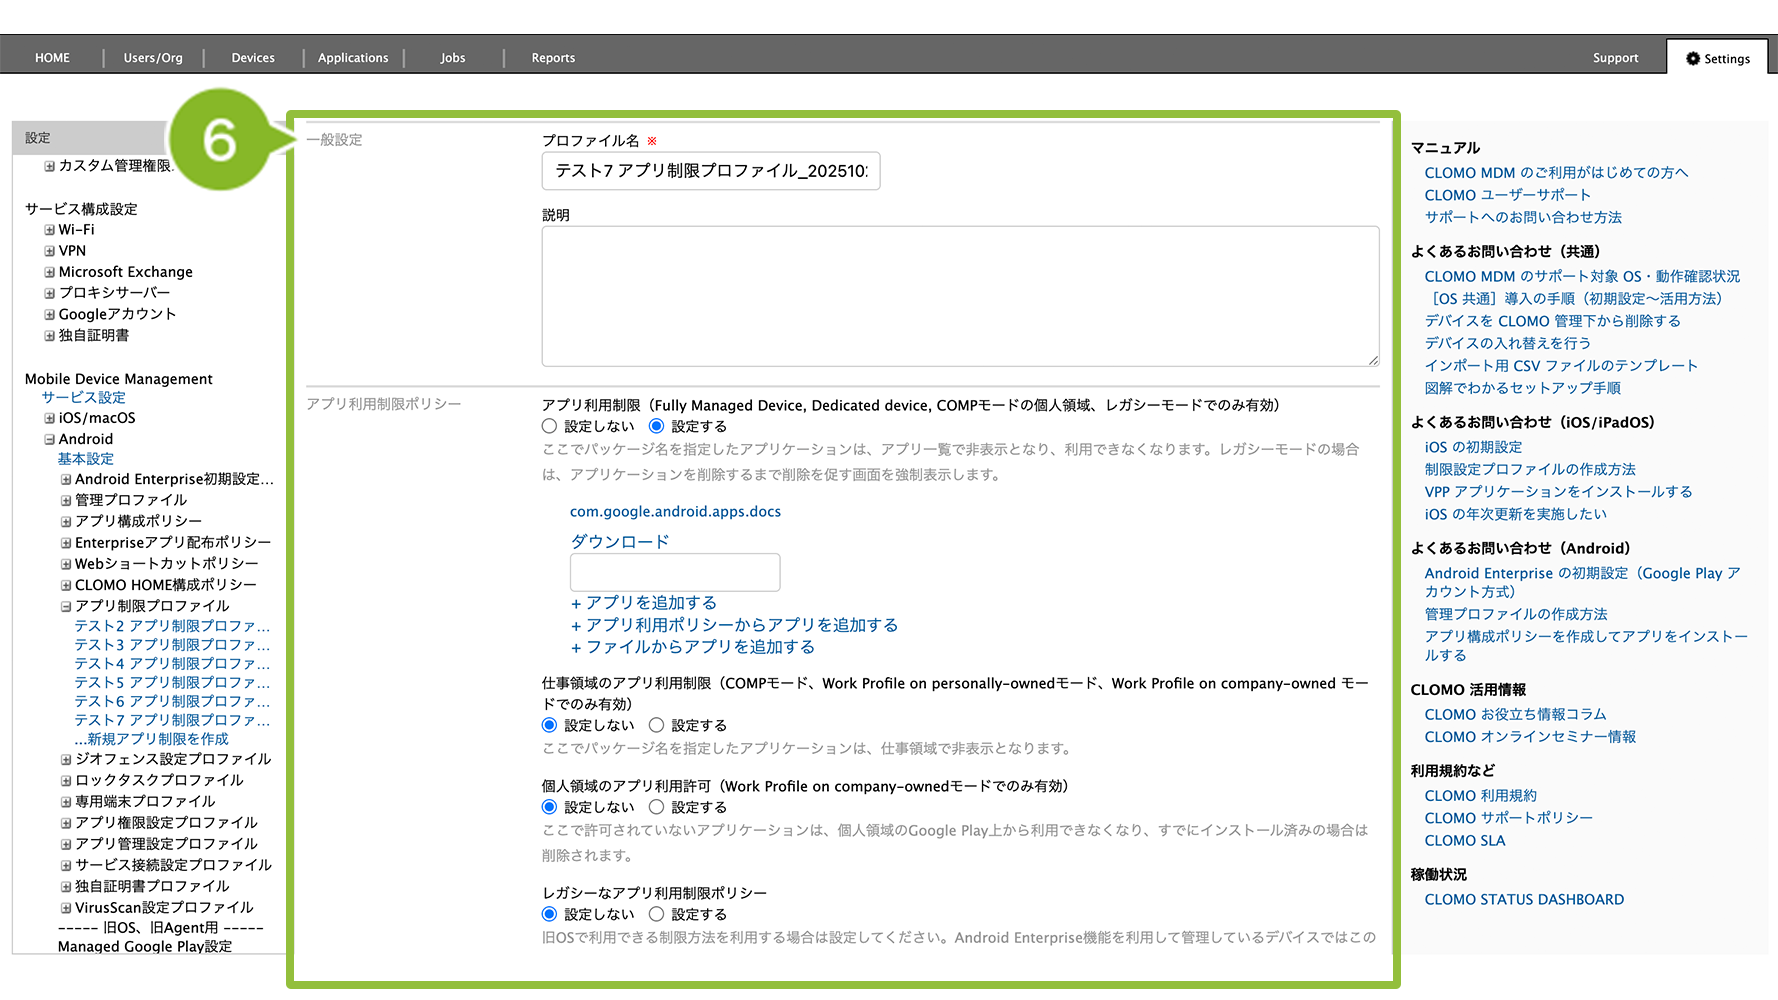Expand the Microsoft Exchange node
The width and height of the screenshot is (1778, 1000).
(x=49, y=272)
